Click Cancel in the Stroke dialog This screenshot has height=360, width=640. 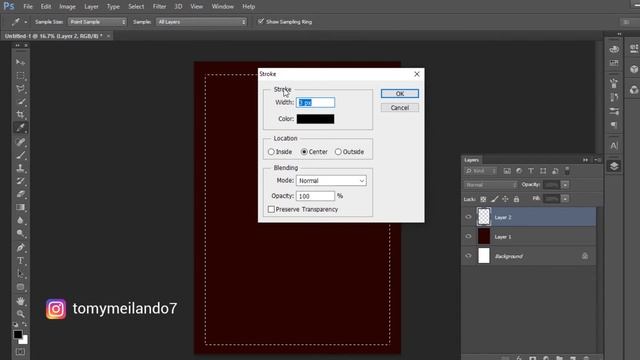click(x=400, y=108)
